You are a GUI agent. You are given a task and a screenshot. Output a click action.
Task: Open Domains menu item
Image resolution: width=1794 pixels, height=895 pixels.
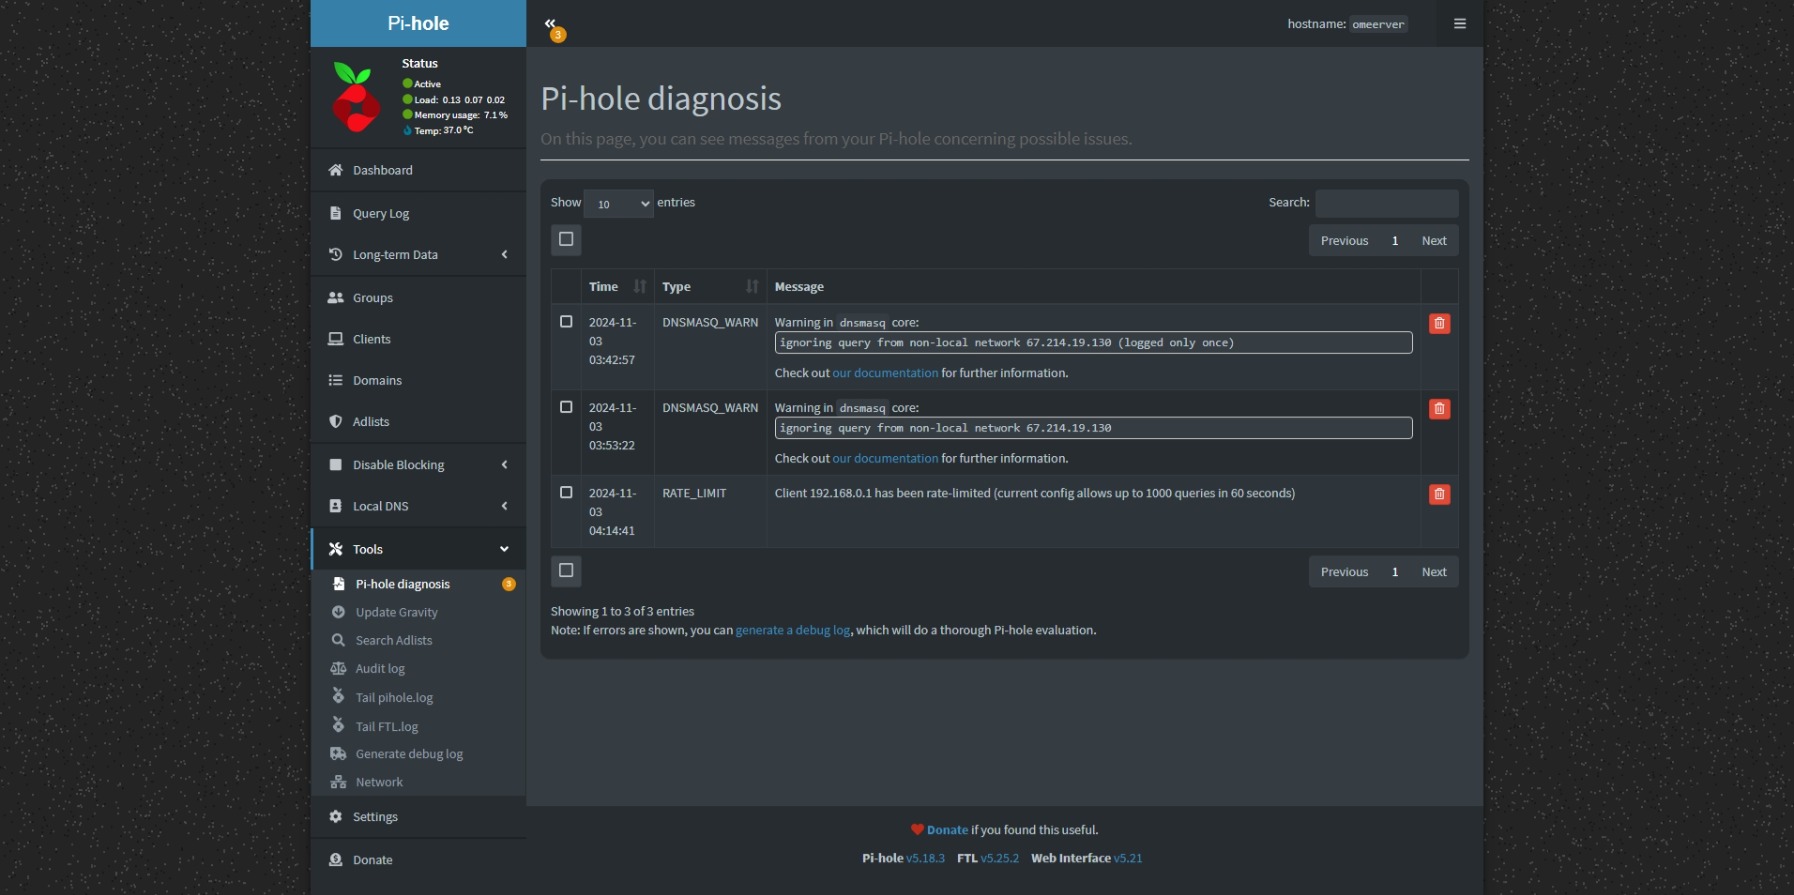(418, 380)
